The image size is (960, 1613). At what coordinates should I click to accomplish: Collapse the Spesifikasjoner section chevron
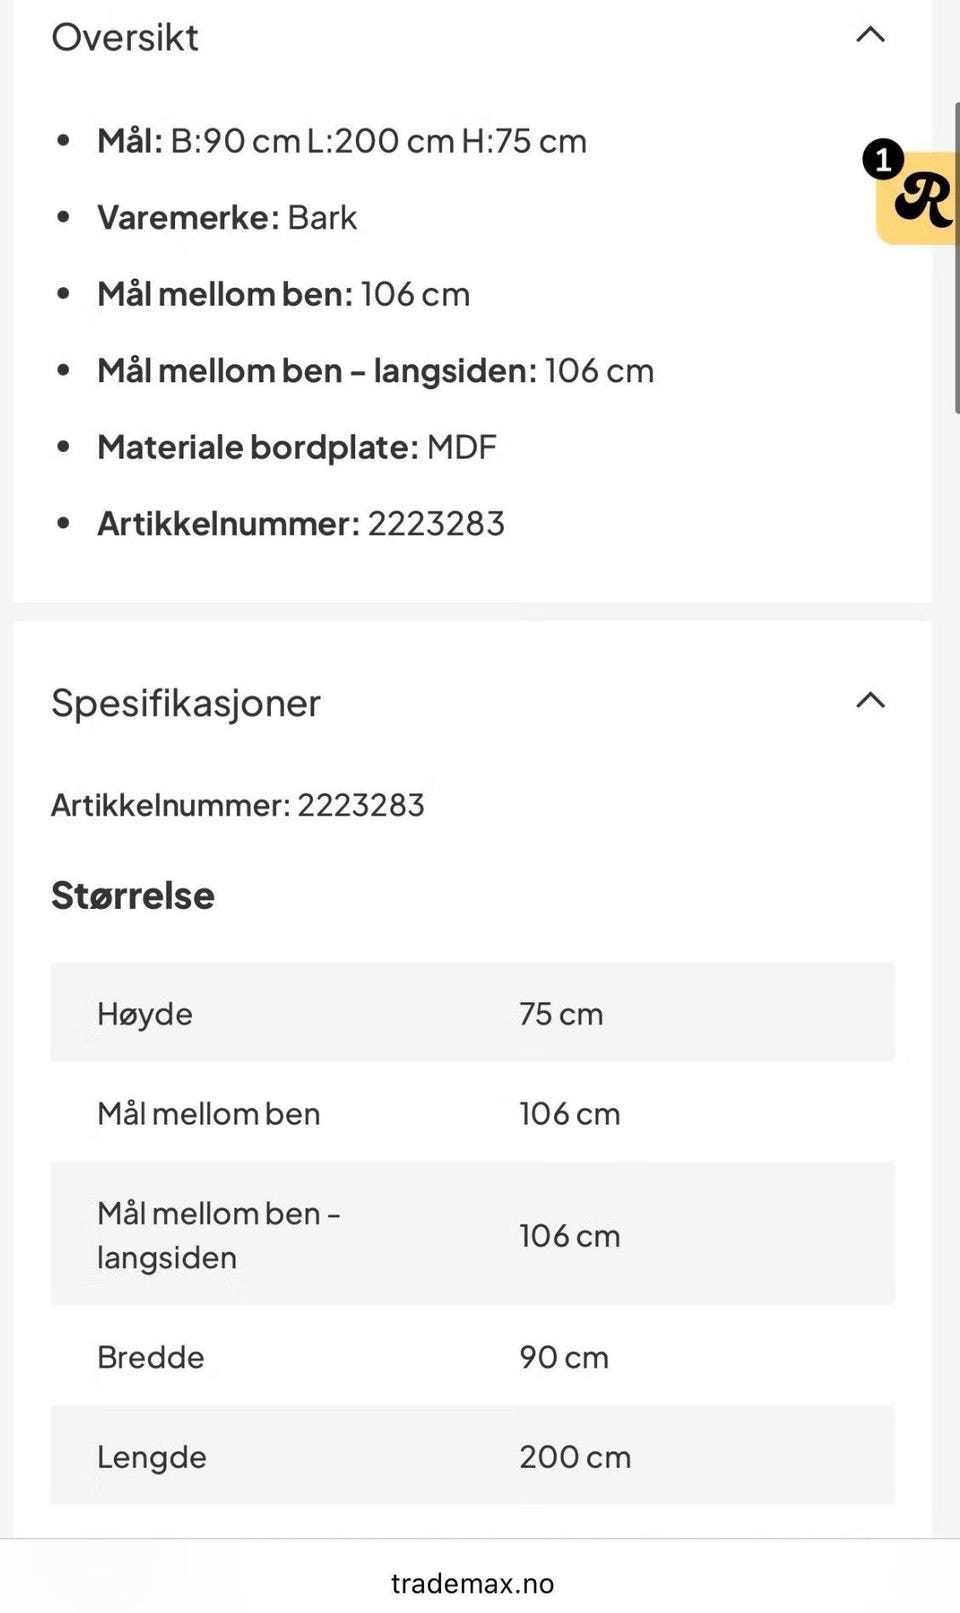pos(870,700)
